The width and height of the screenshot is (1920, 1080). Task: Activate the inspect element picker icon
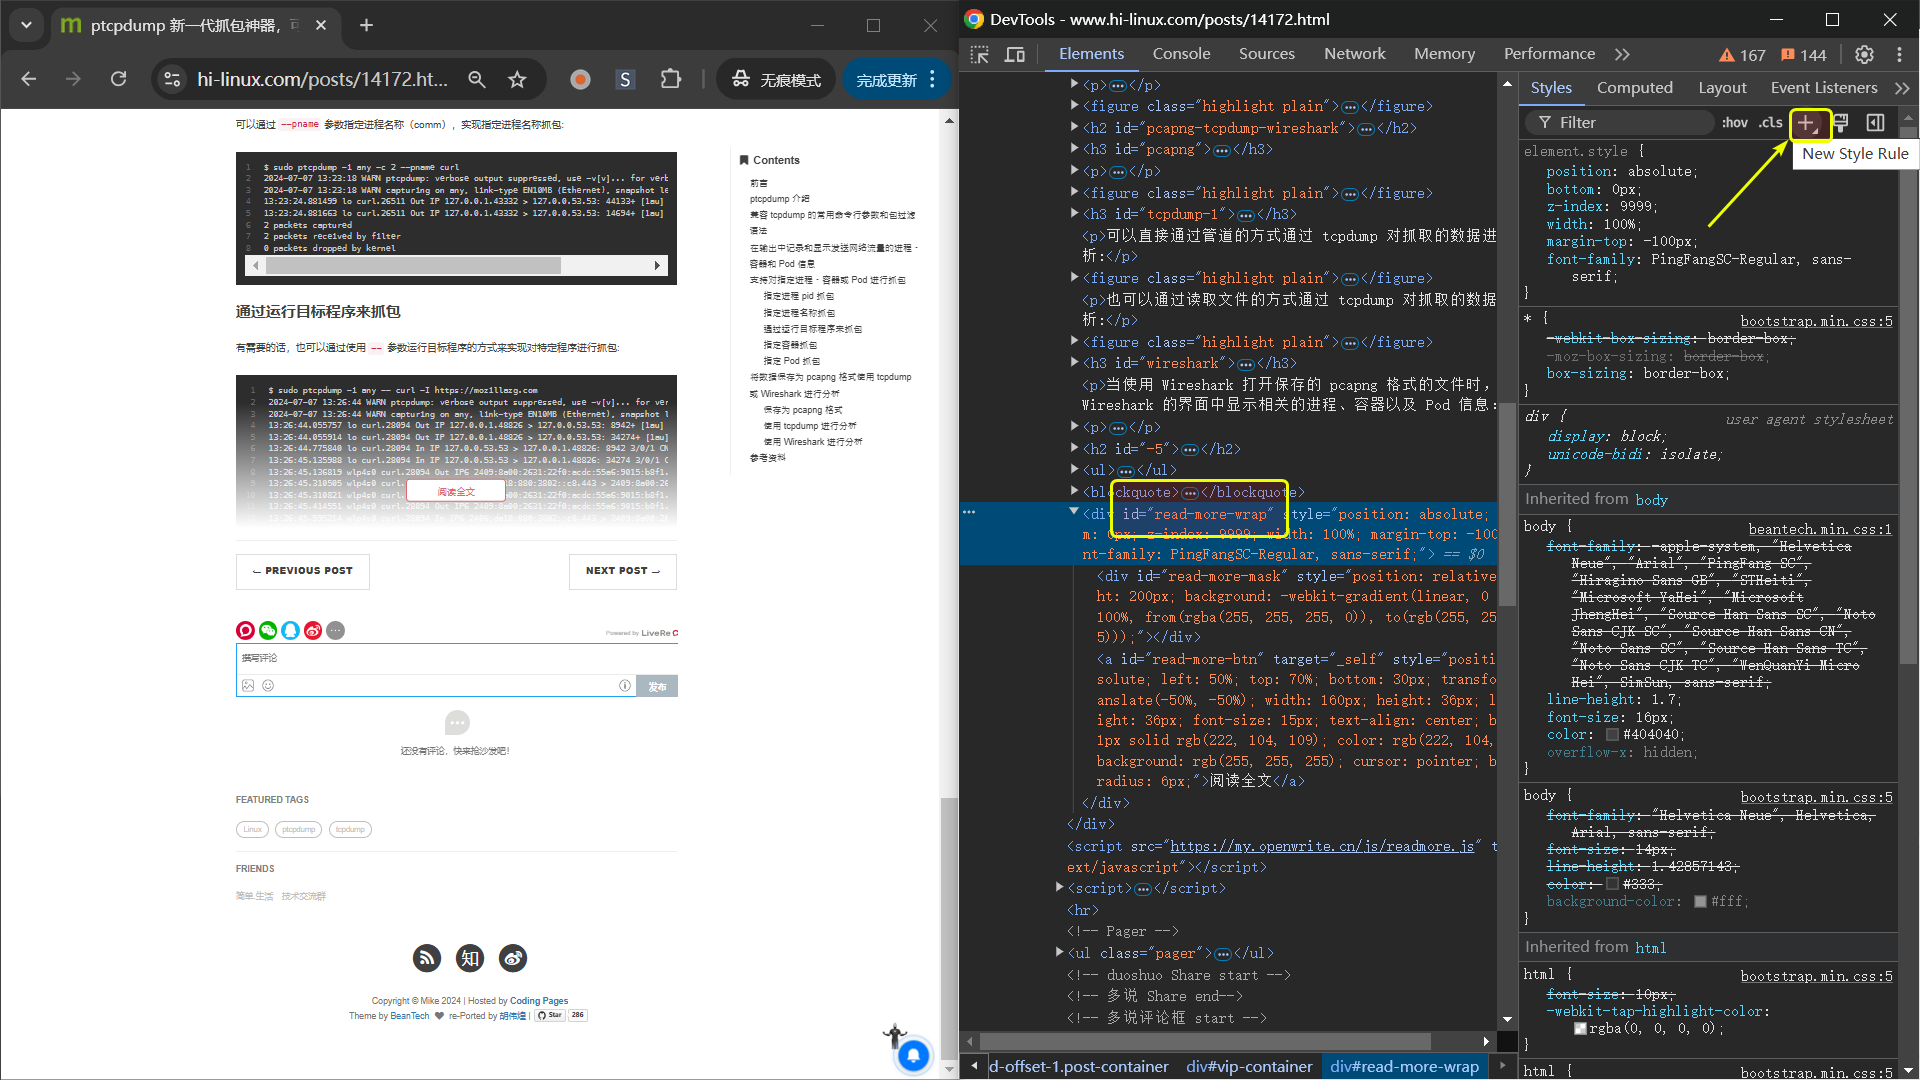tap(980, 55)
